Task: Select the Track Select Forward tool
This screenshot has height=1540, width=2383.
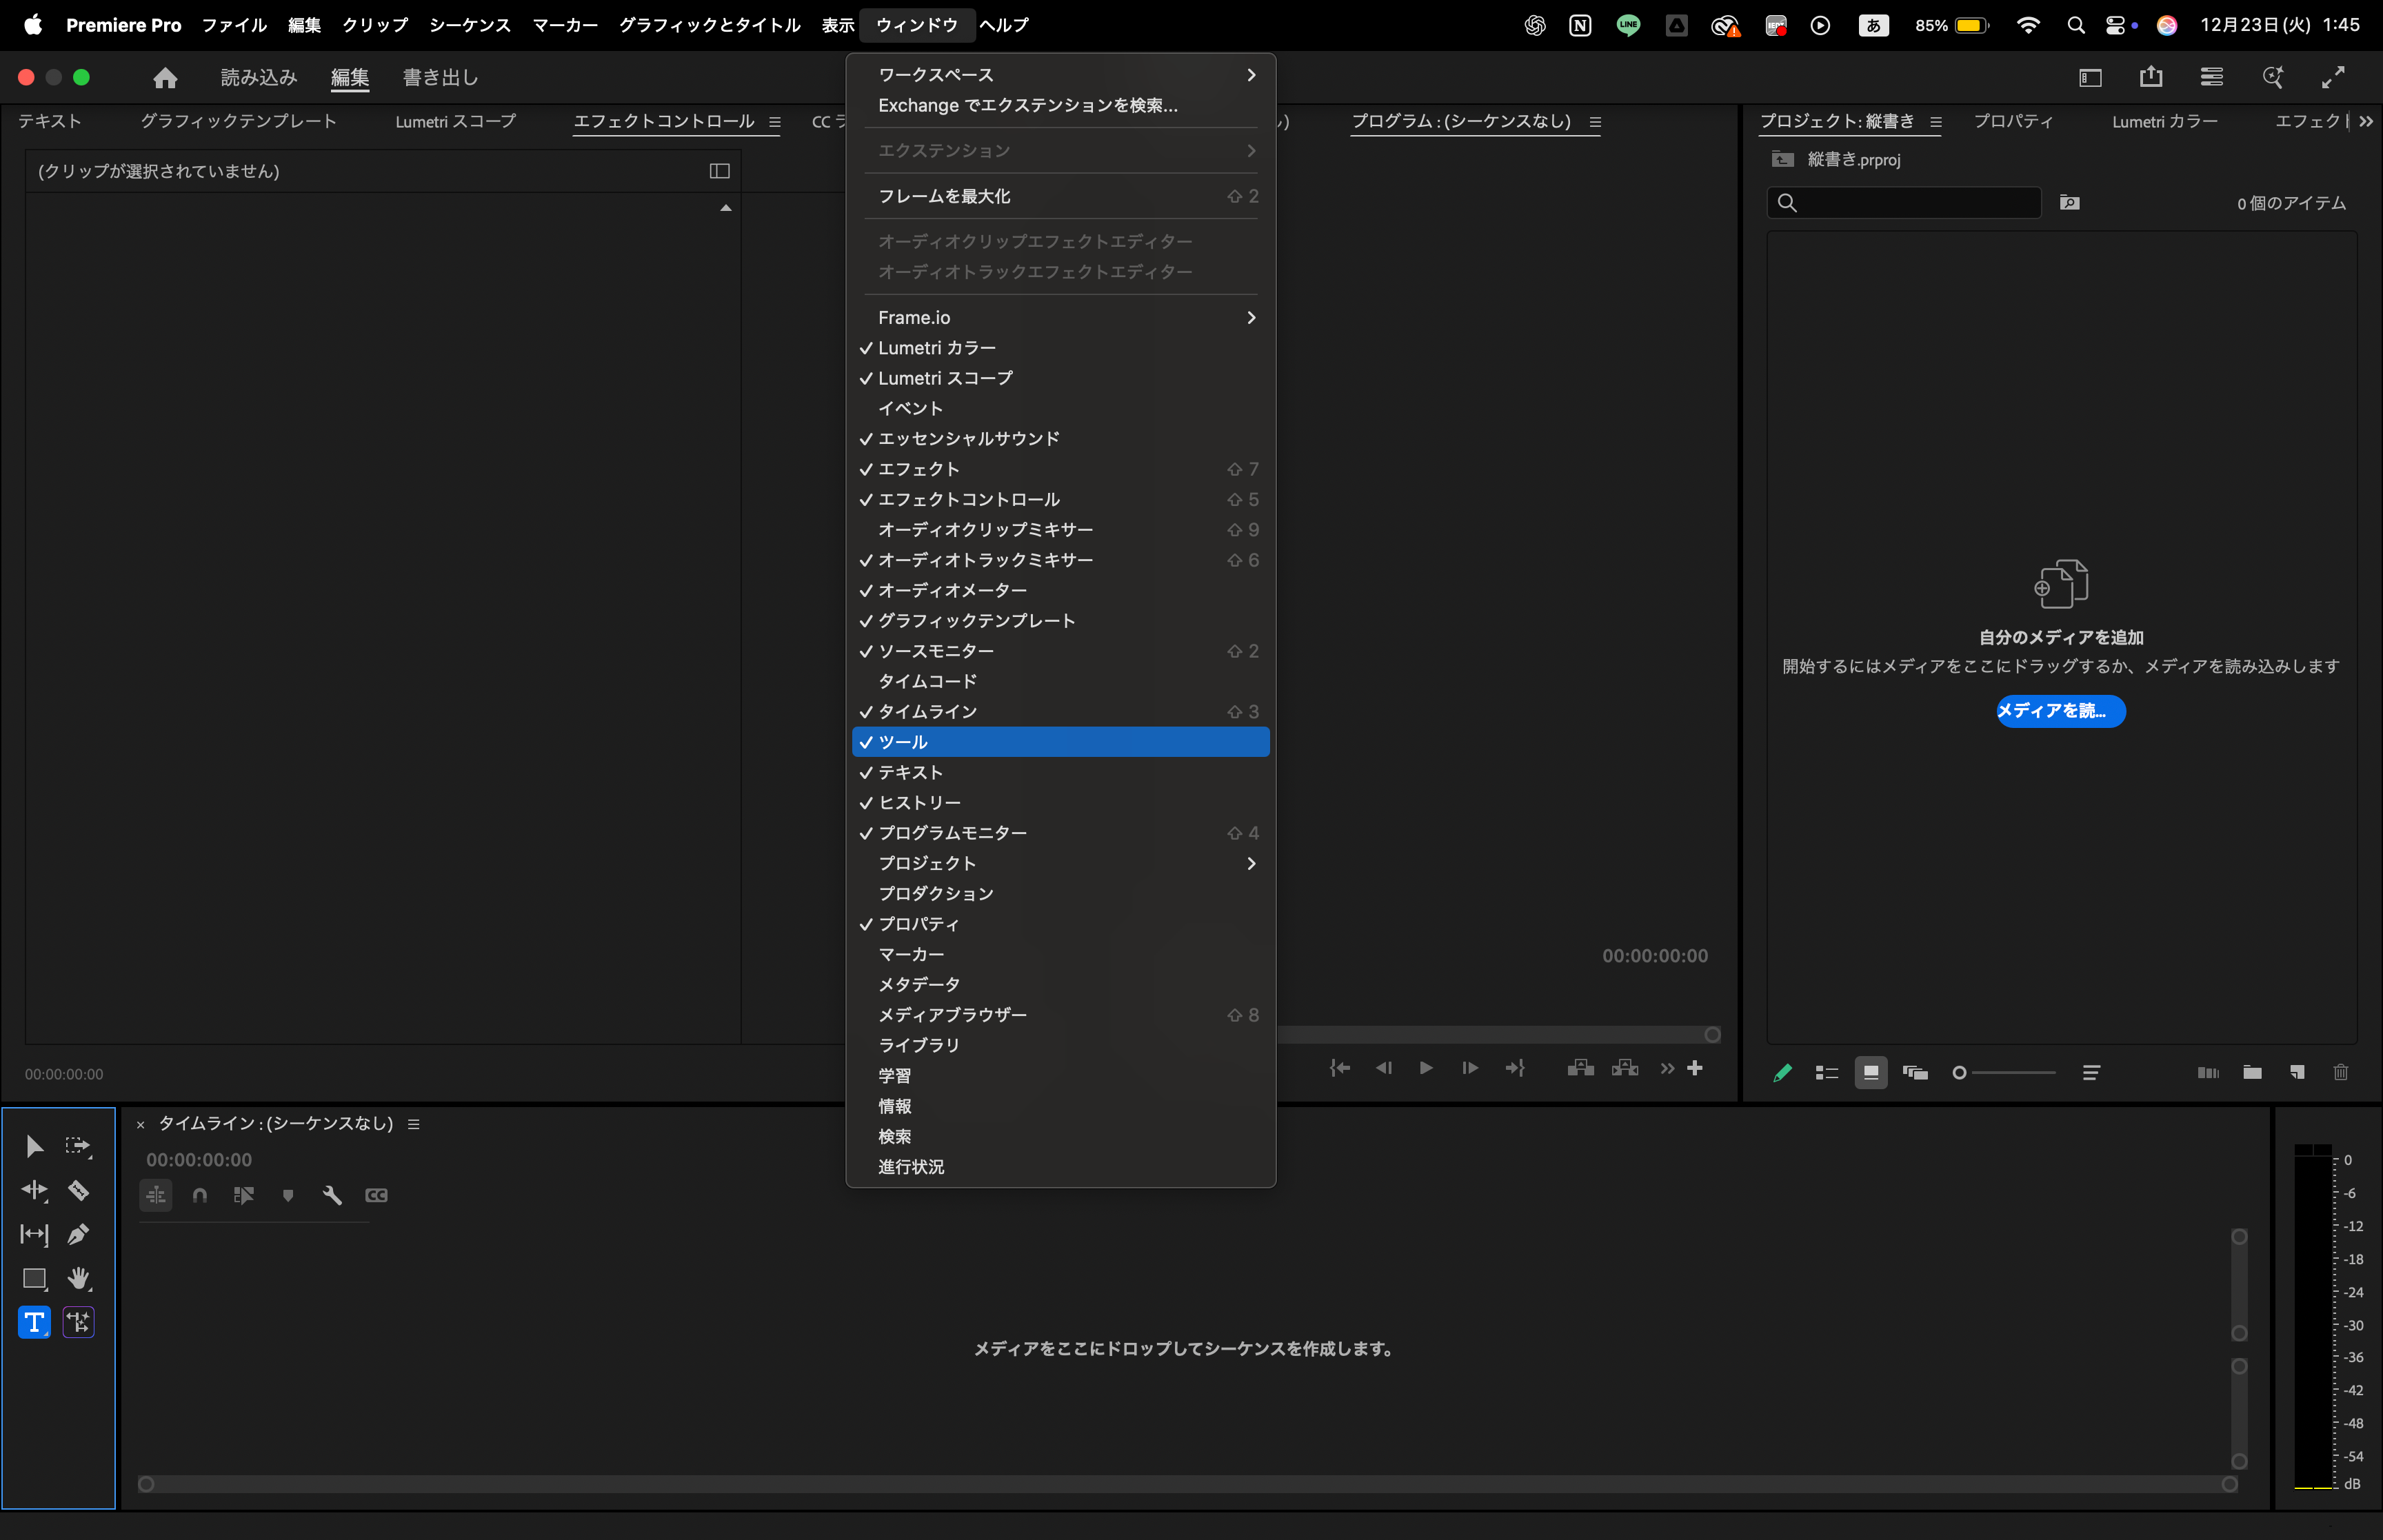Action: point(78,1146)
